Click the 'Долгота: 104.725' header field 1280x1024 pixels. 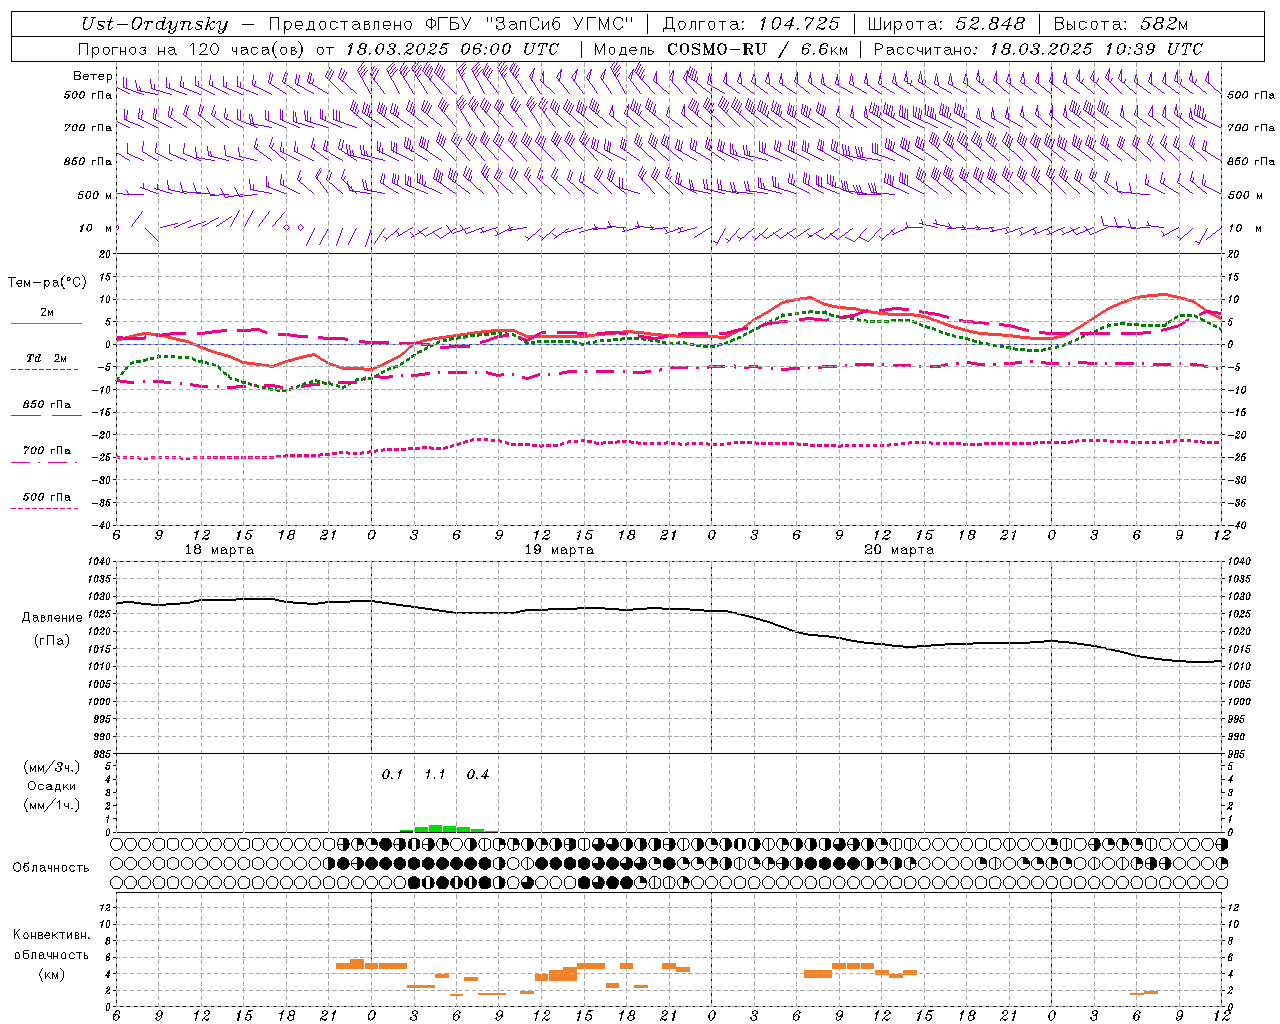[x=751, y=25]
